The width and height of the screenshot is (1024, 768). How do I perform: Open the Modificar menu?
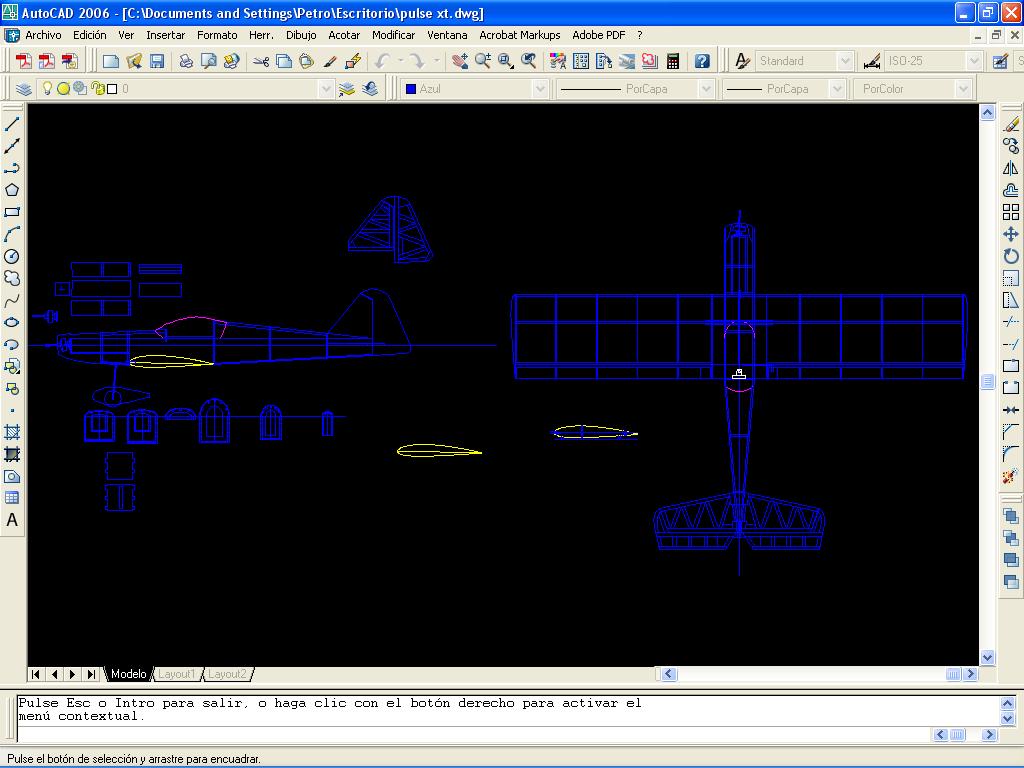[x=393, y=35]
